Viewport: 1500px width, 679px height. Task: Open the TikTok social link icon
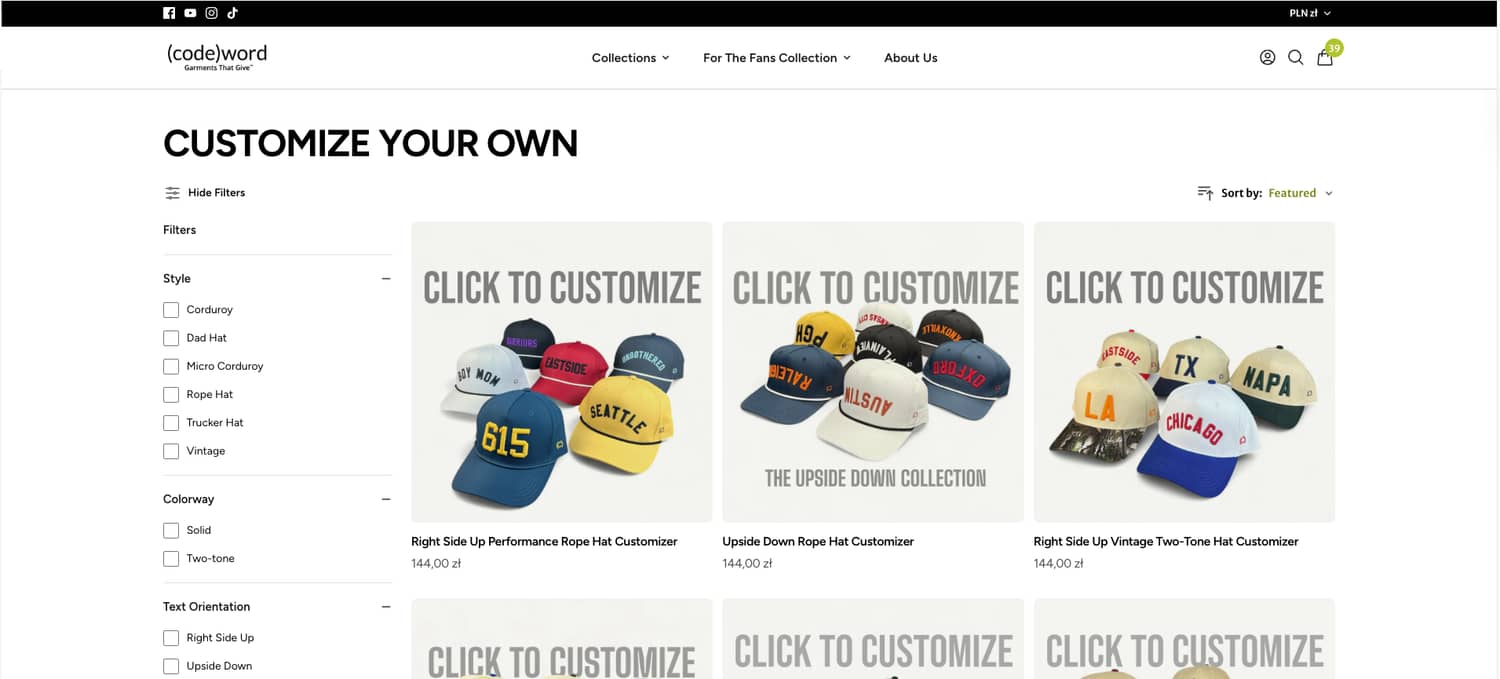pos(232,13)
